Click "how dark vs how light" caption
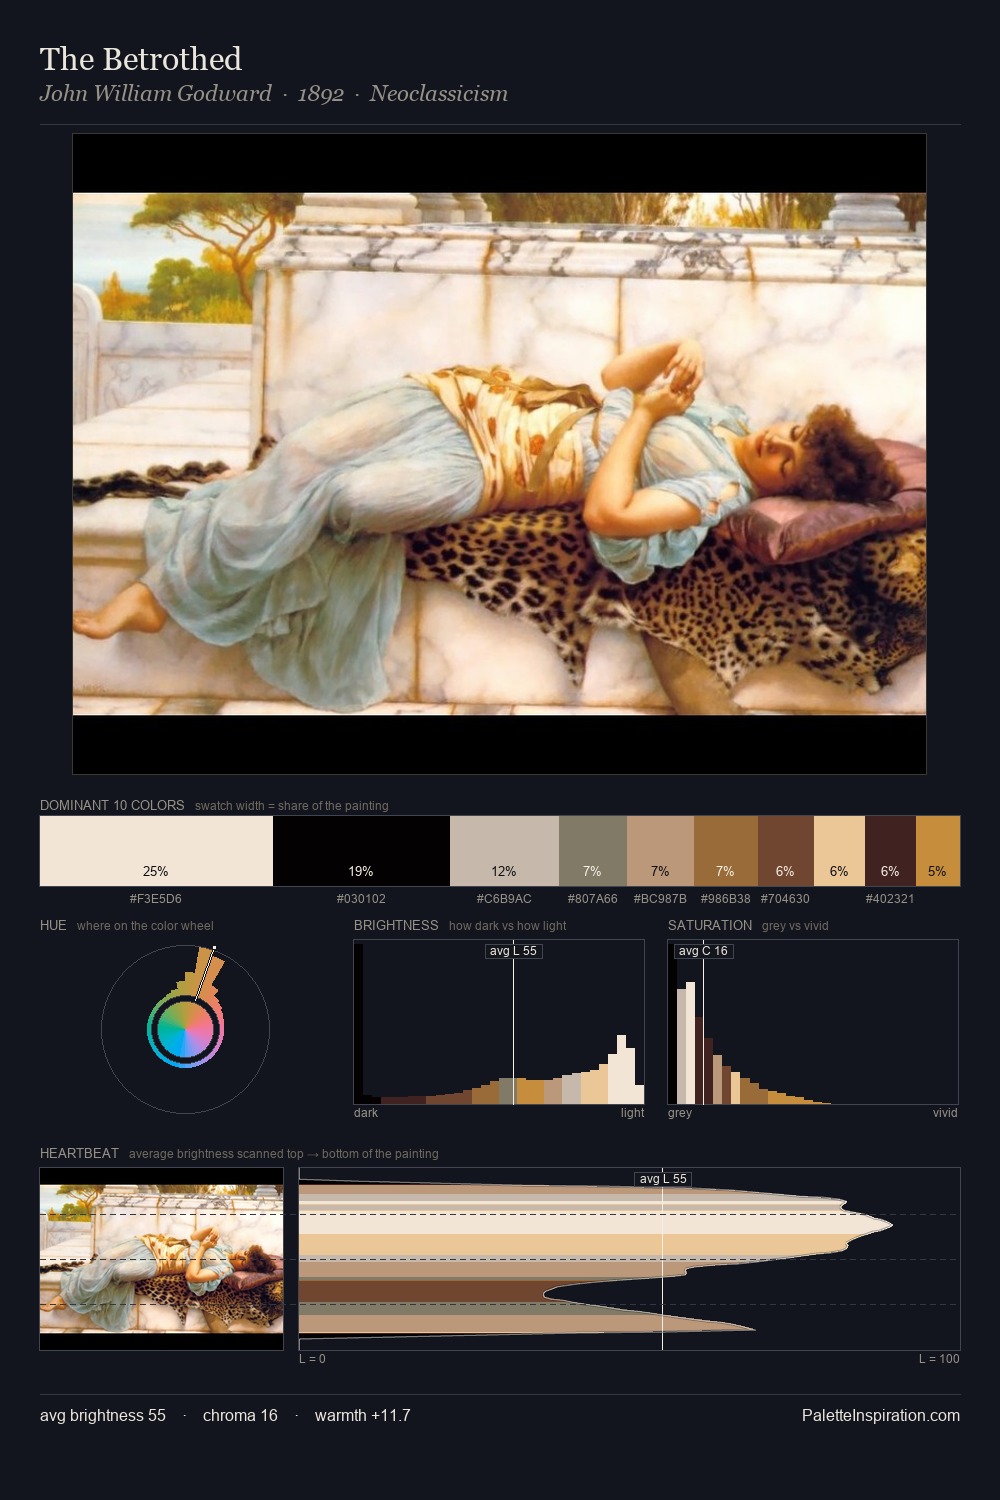This screenshot has width=1000, height=1500. click(508, 926)
